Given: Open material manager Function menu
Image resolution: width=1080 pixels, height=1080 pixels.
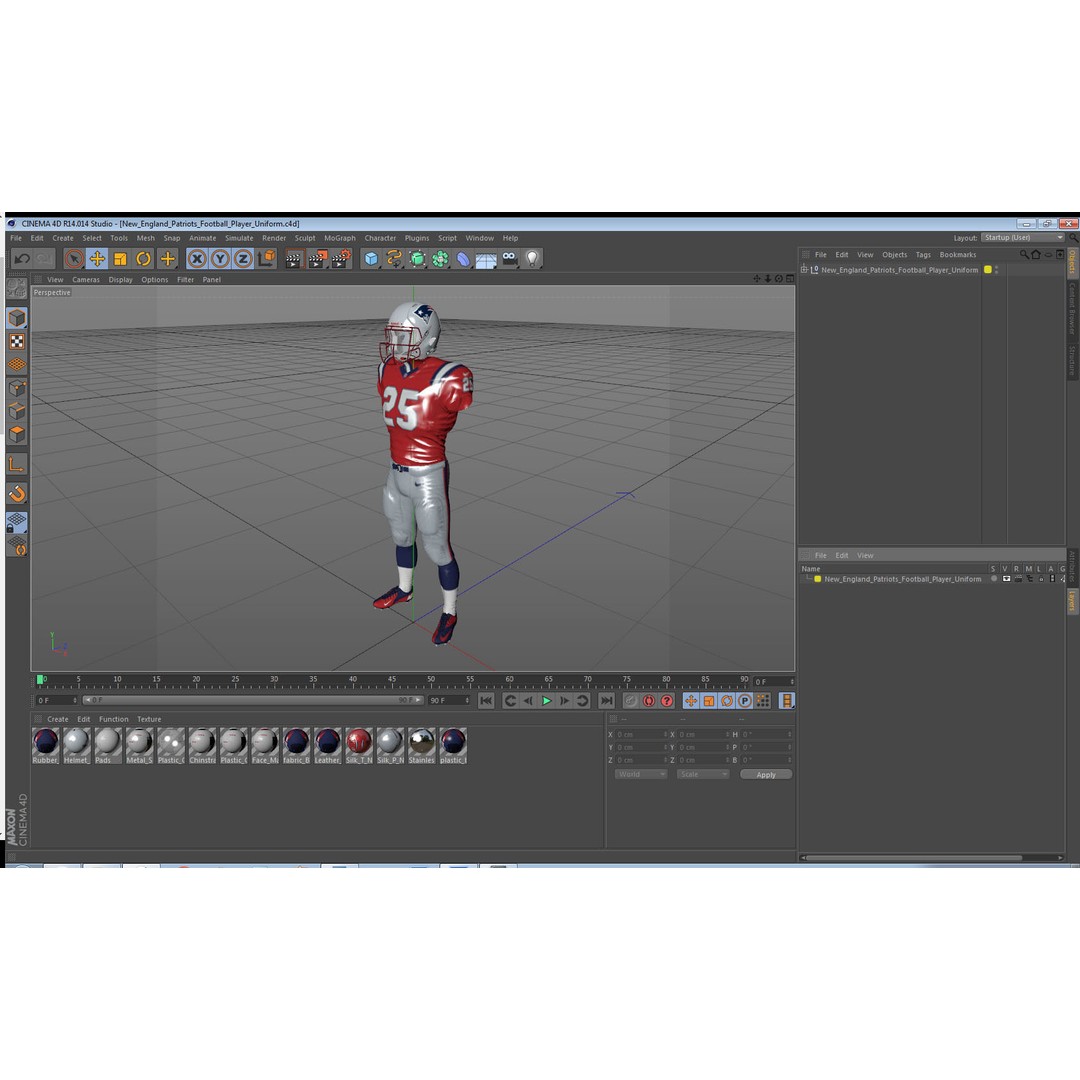Looking at the screenshot, I should [114, 719].
